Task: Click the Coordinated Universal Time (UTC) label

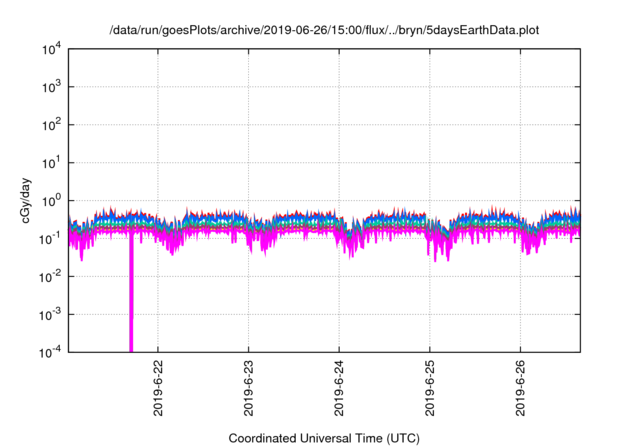Action: (324, 438)
